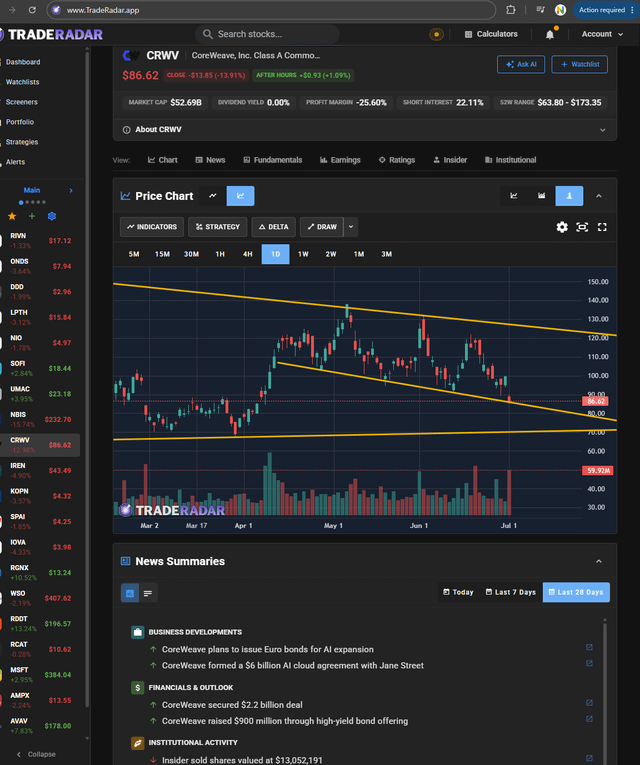Open the browser profile avatar

pos(560,10)
